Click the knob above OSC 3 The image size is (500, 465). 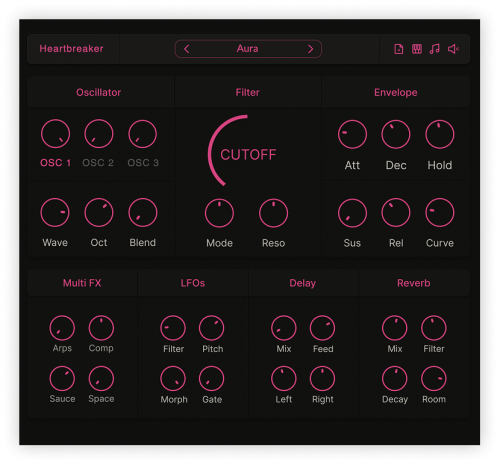pos(142,134)
